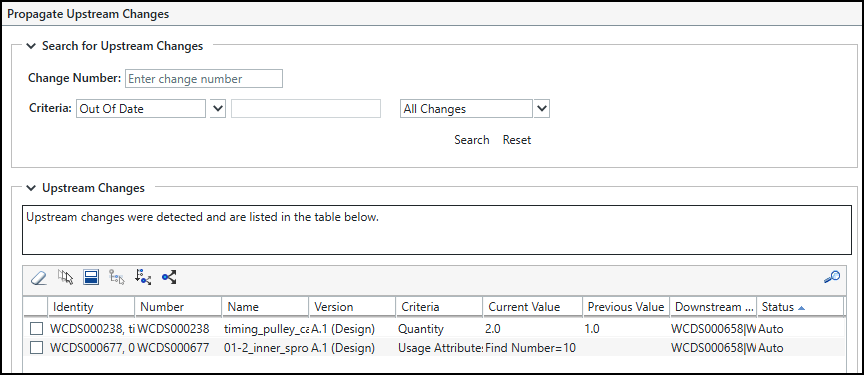Click Auto status in WCDS000238 row

point(771,329)
